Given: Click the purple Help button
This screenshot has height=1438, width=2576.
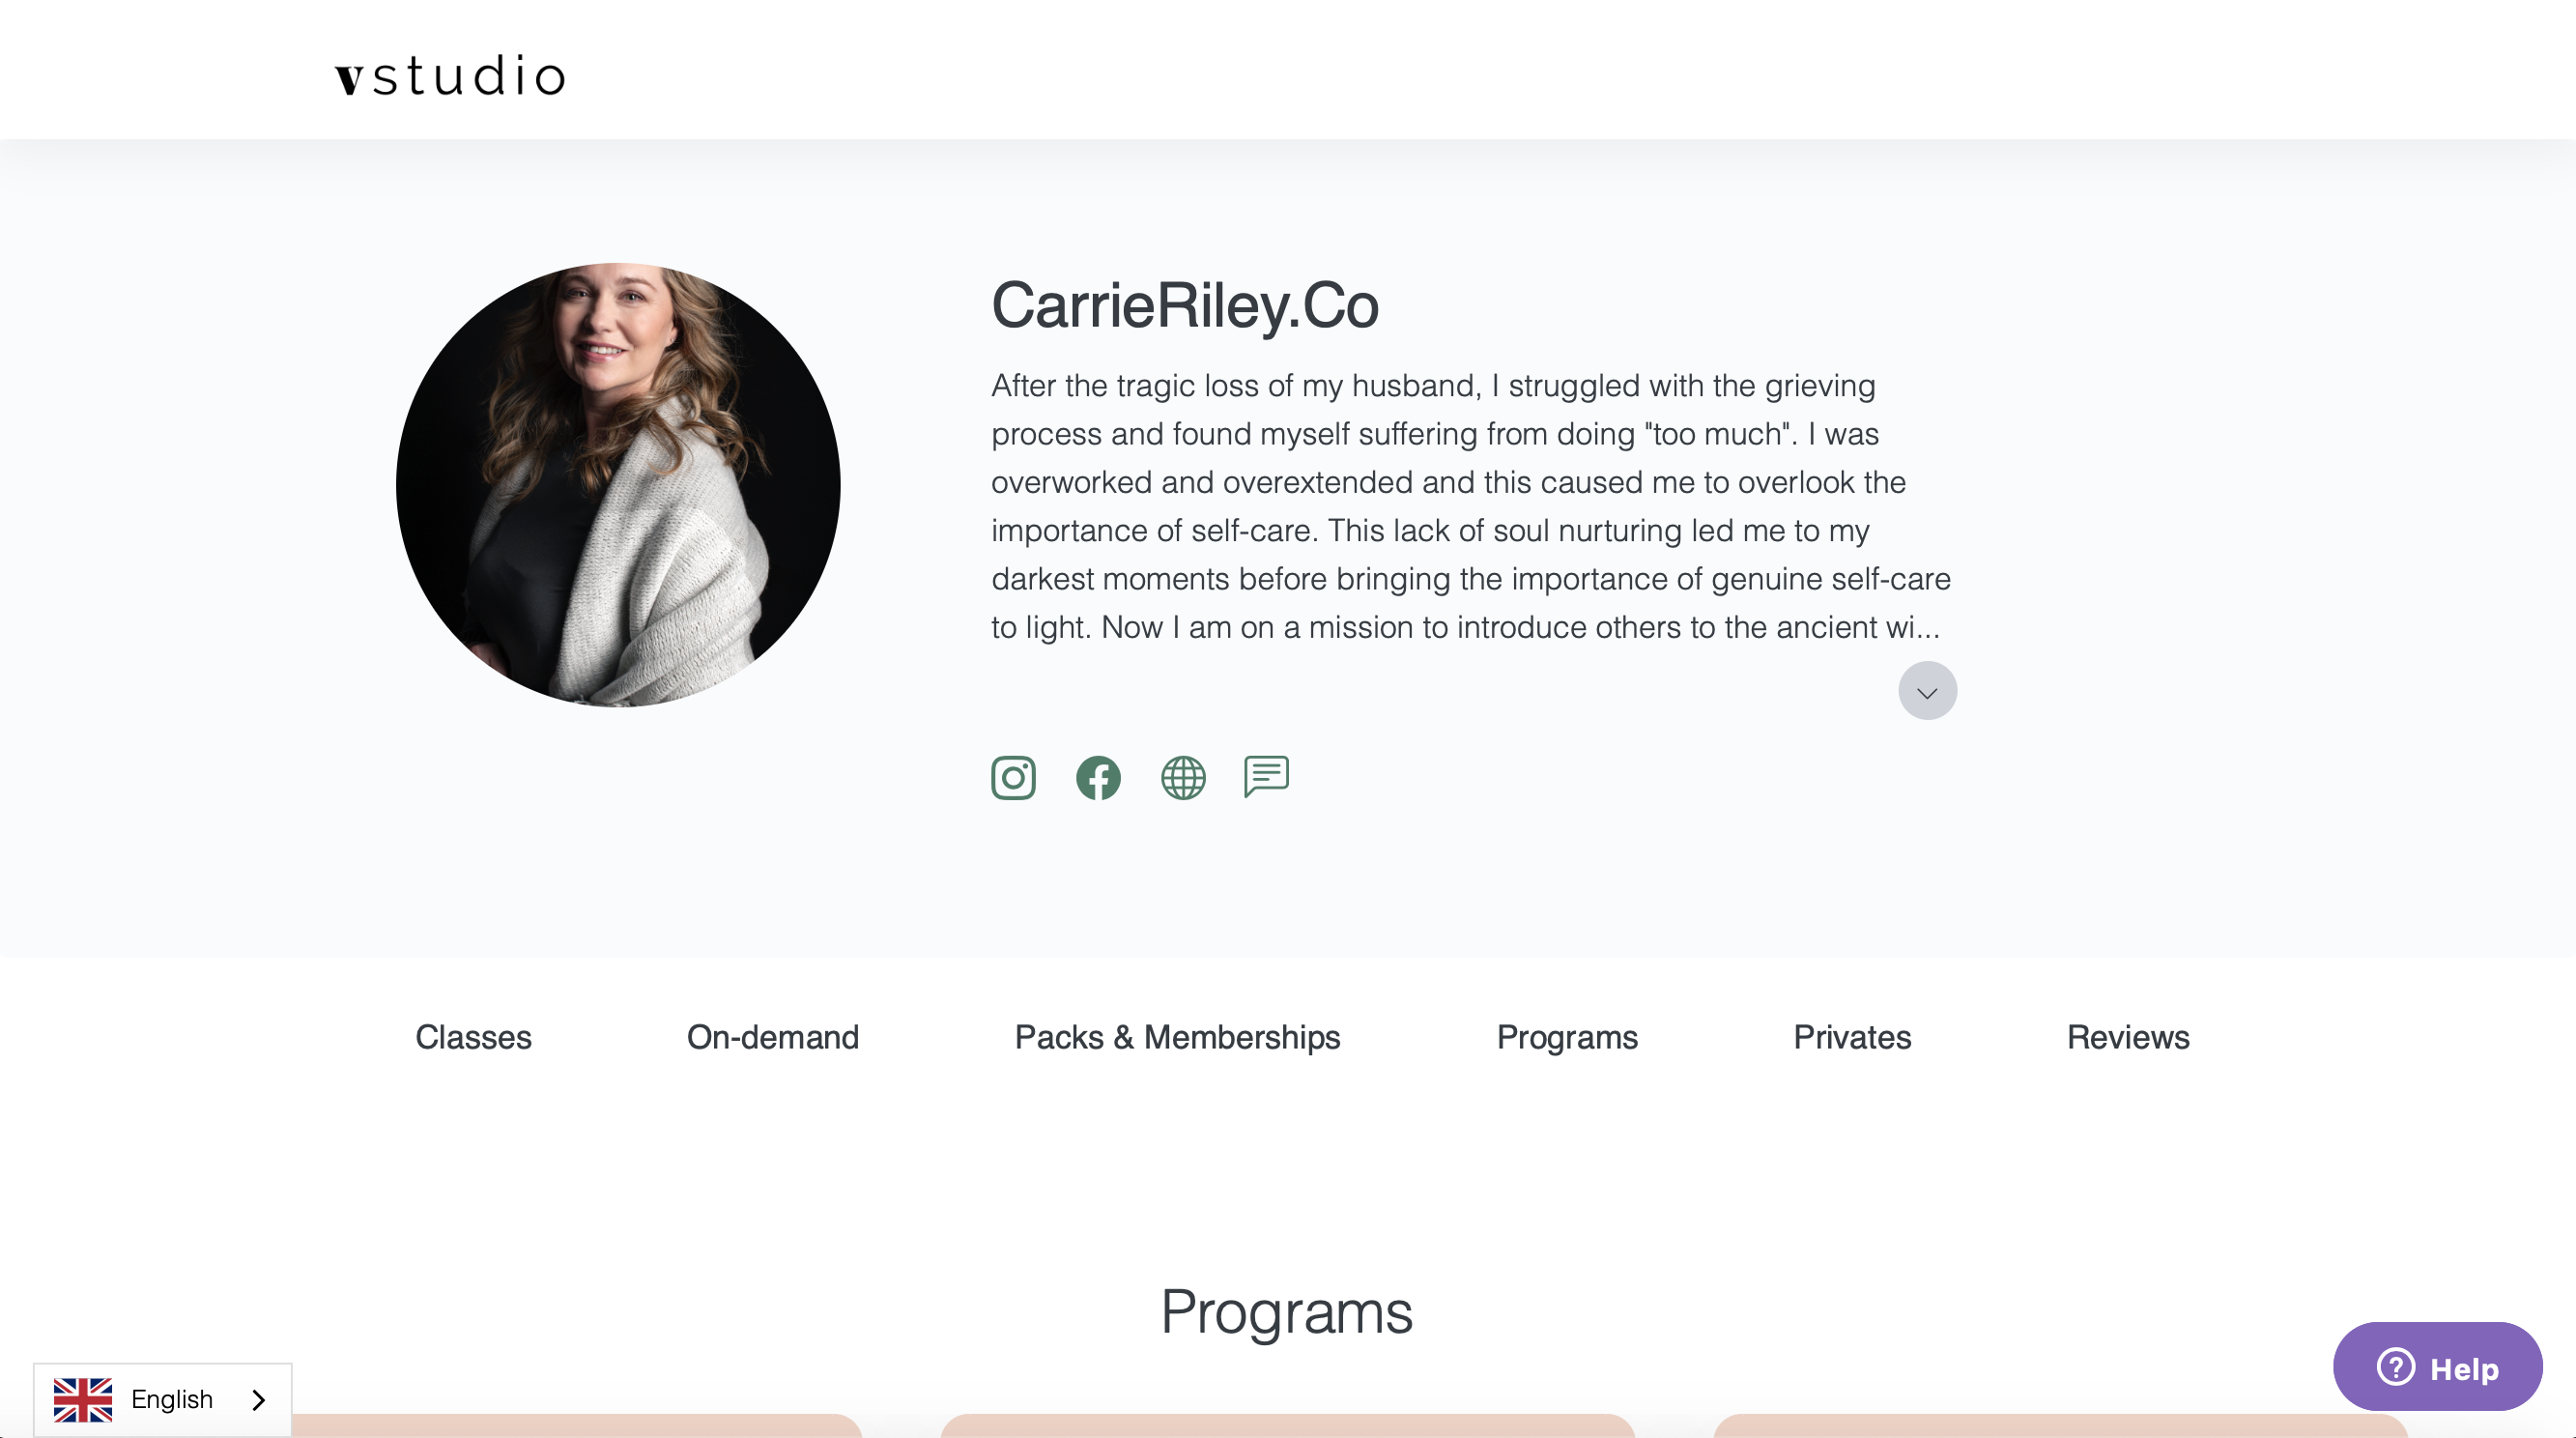Looking at the screenshot, I should [x=2437, y=1366].
